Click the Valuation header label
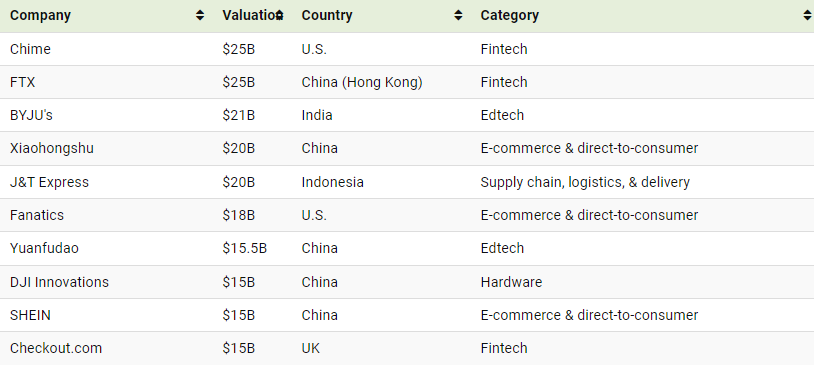Screen dimensions: 814x370 coord(250,16)
